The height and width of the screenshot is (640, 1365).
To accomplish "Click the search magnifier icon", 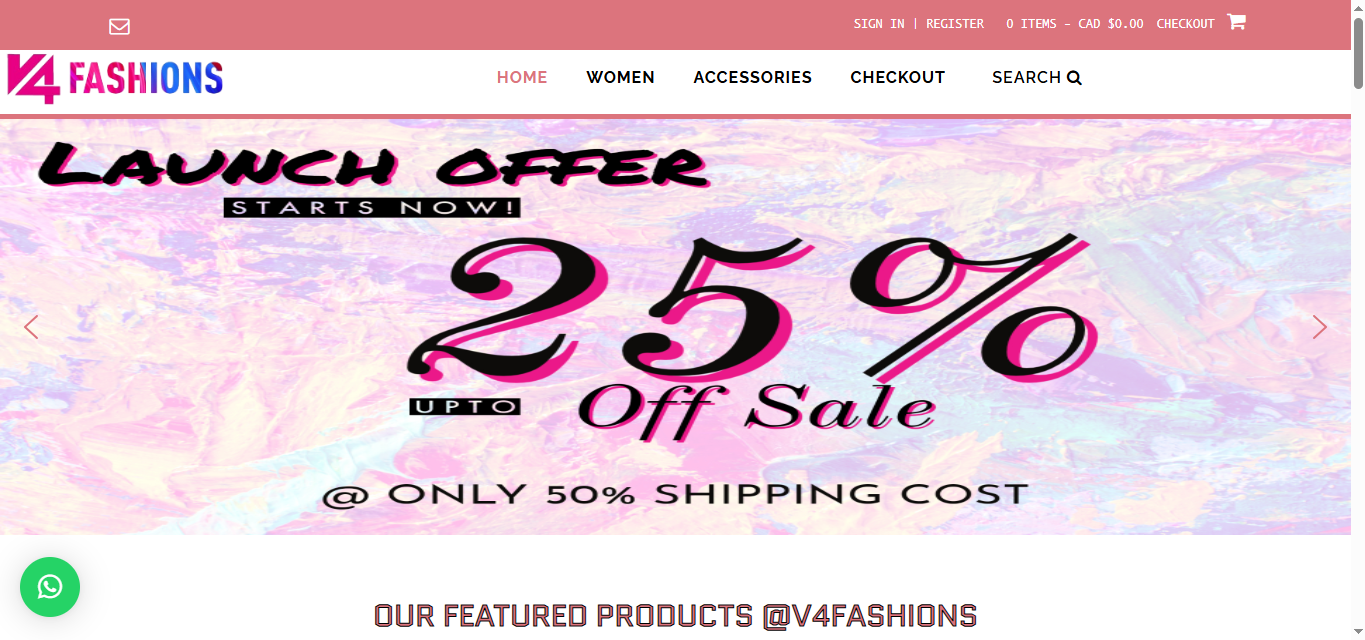I will 1074,78.
